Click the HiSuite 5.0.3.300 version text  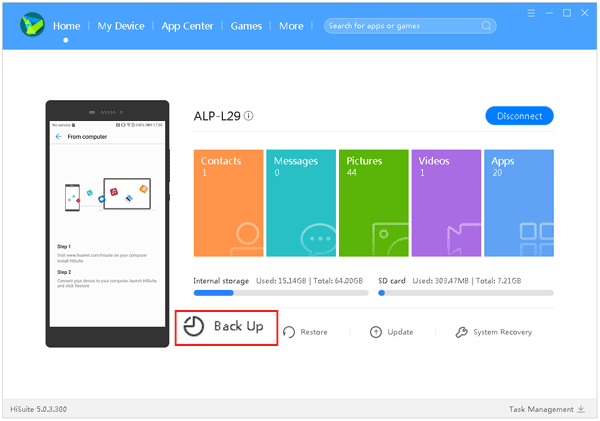coord(39,409)
